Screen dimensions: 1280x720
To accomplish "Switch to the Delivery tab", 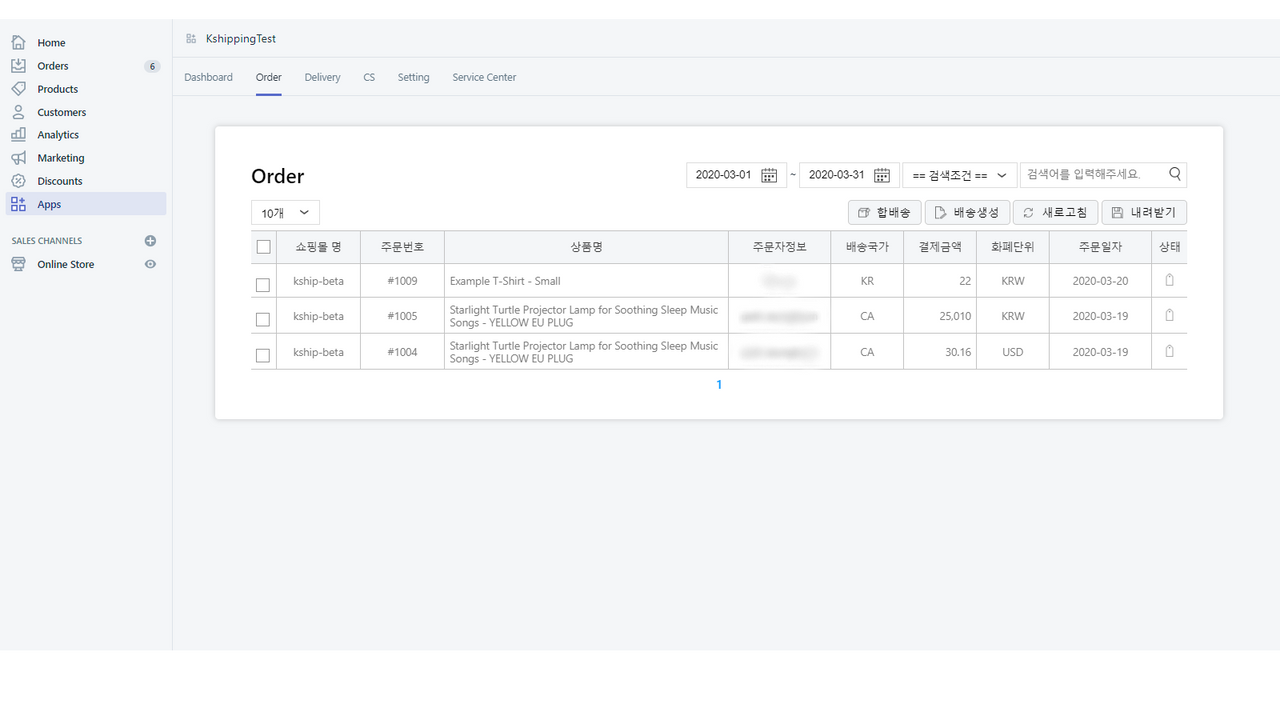I will click(x=322, y=77).
